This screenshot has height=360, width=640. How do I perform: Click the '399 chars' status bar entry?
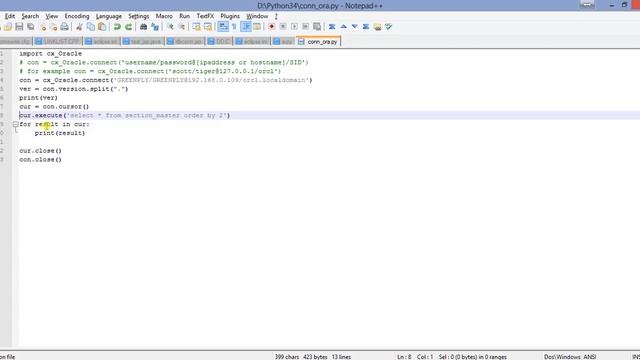tap(287, 357)
